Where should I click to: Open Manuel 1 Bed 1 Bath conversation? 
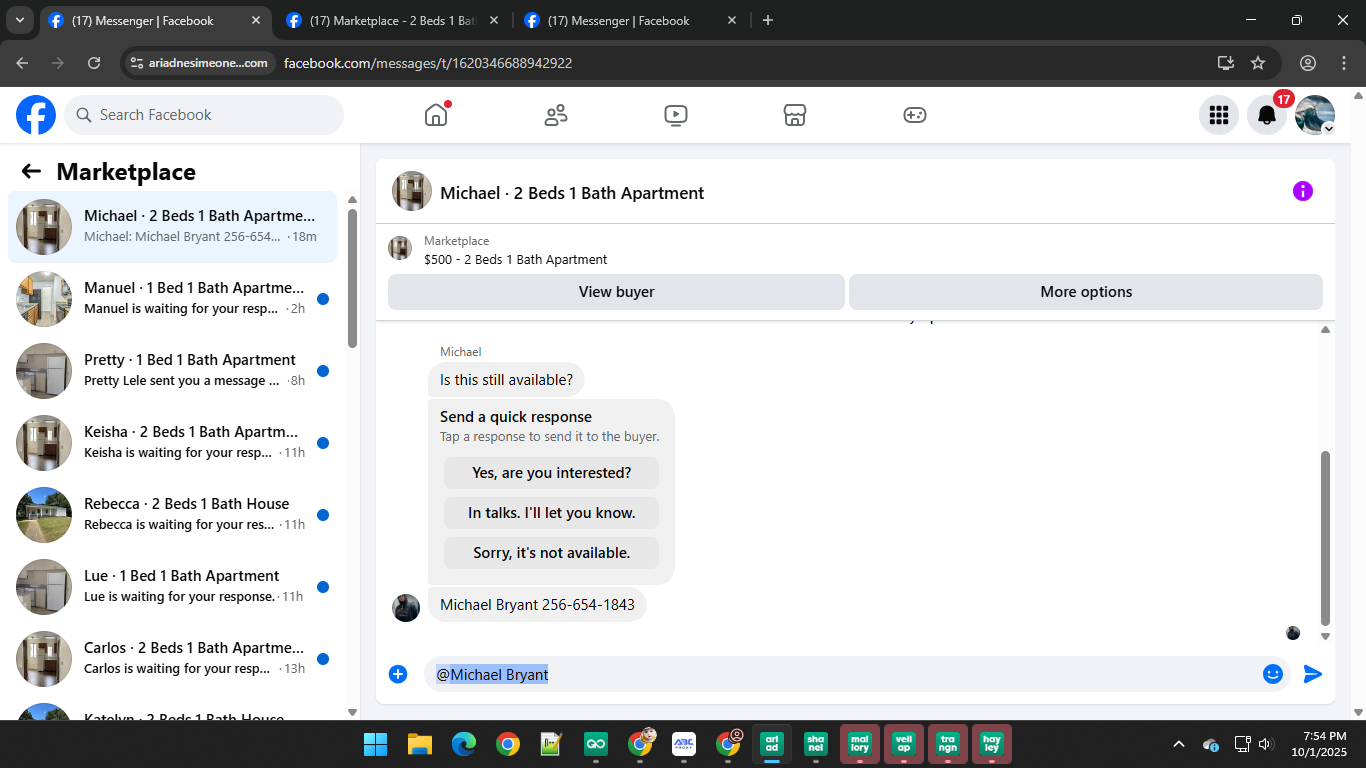172,299
